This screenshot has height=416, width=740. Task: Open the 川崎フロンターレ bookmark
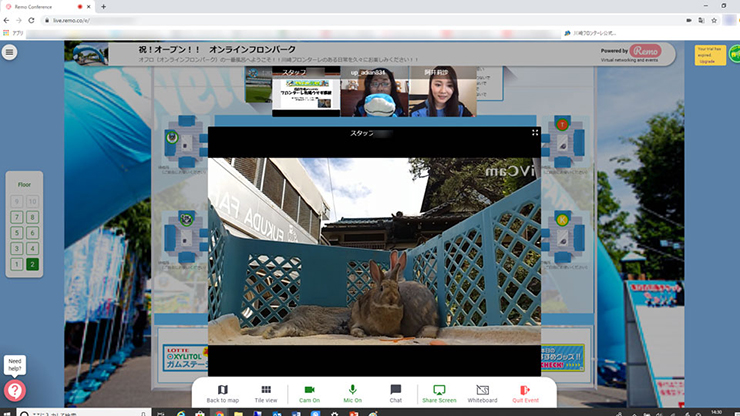[x=590, y=33]
